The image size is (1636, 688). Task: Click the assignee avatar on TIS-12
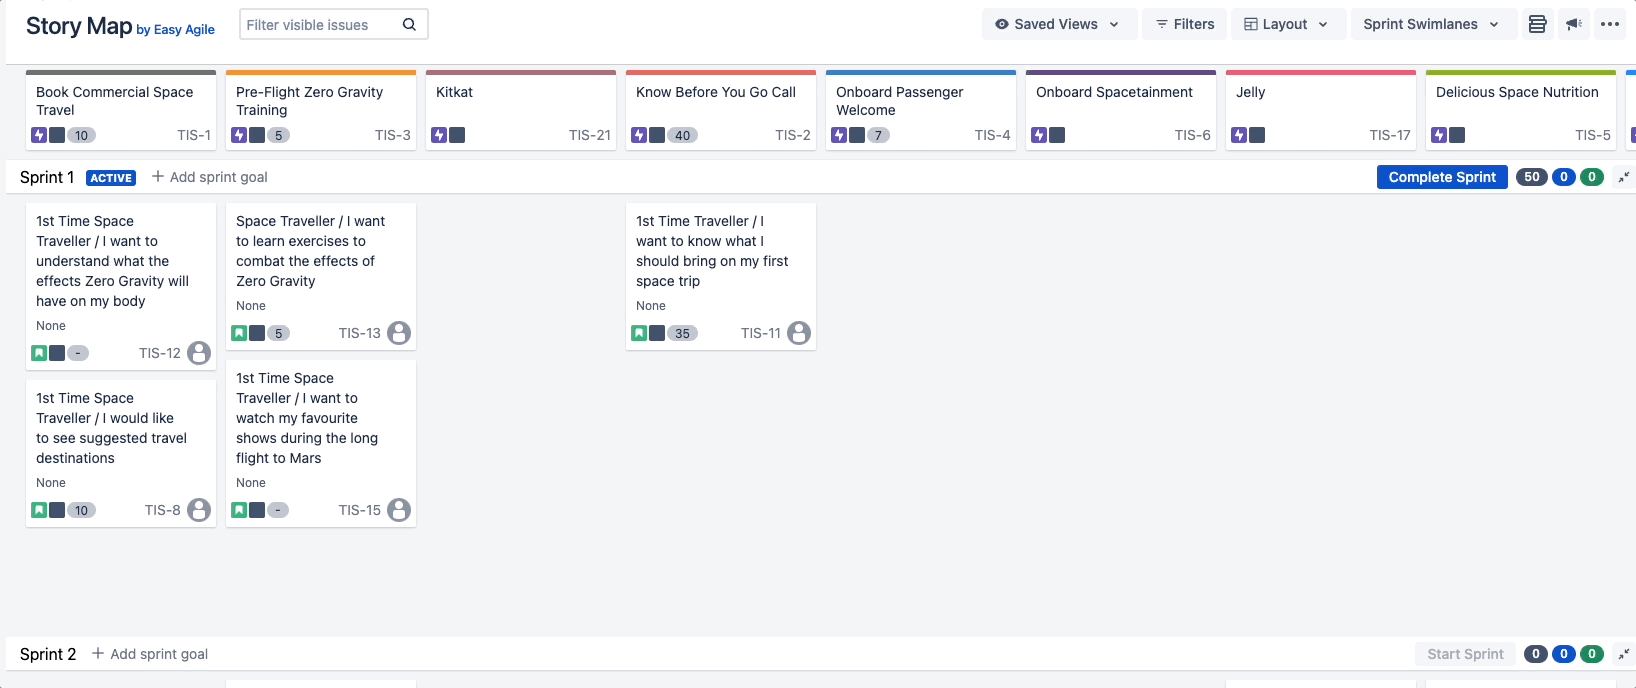tap(199, 353)
